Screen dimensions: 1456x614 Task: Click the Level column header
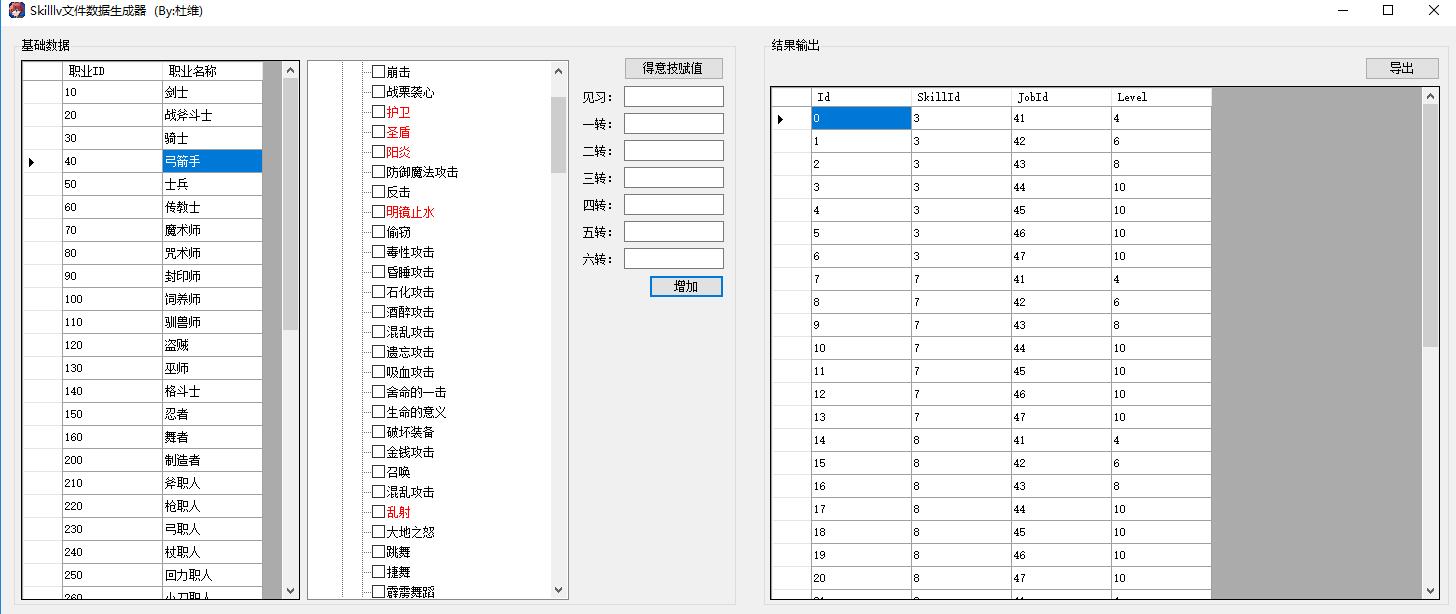1161,97
